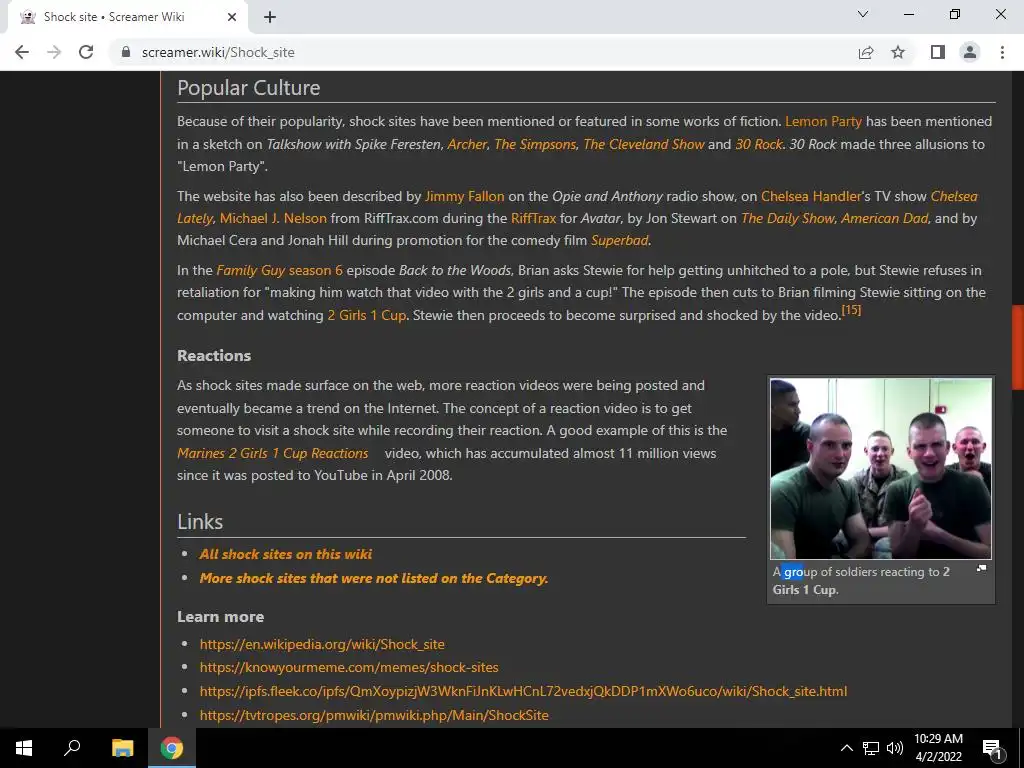Open Chrome's three-dot menu
Image resolution: width=1024 pixels, height=768 pixels.
[1002, 52]
